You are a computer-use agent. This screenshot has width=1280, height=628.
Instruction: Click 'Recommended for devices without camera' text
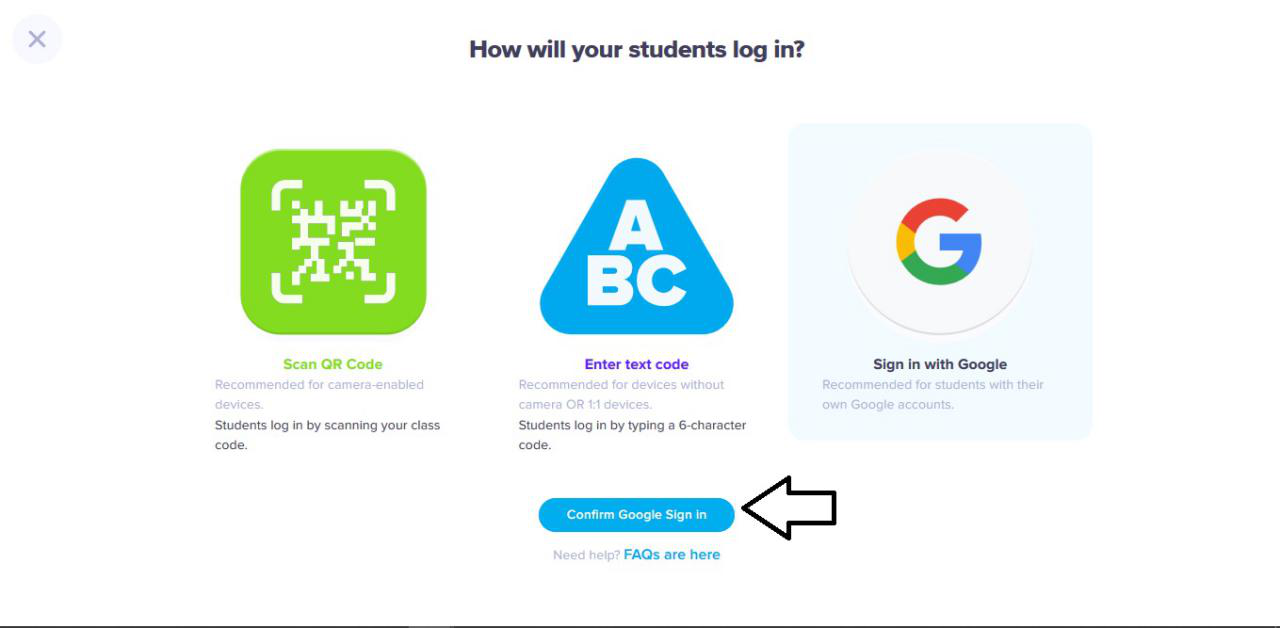click(622, 395)
